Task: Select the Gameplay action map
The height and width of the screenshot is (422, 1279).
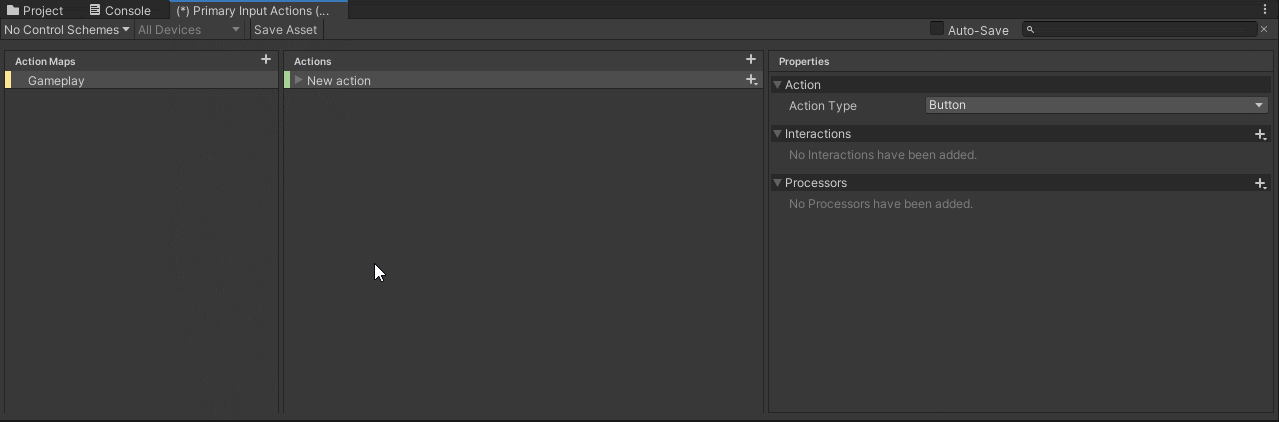Action: tap(56, 81)
